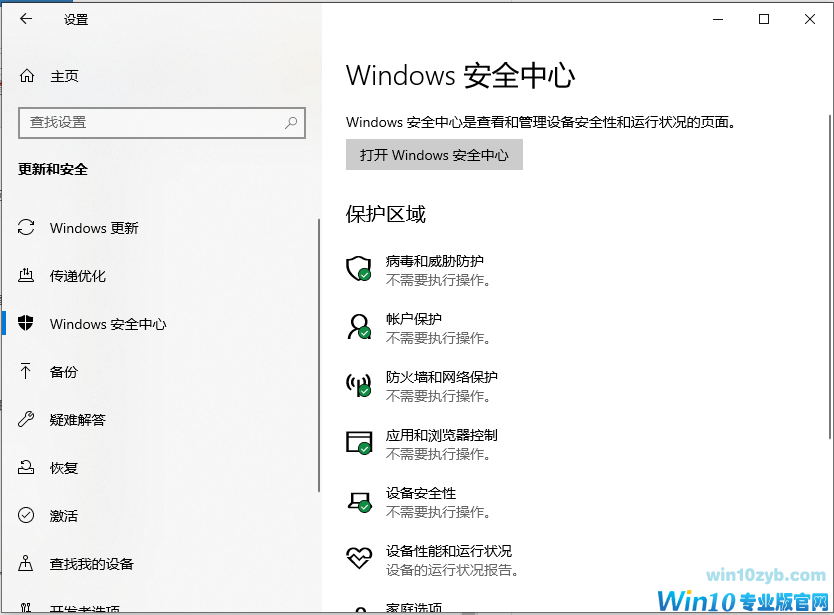Click 打开 Windows 安全中心 button
This screenshot has height=615, width=834.
(x=434, y=155)
